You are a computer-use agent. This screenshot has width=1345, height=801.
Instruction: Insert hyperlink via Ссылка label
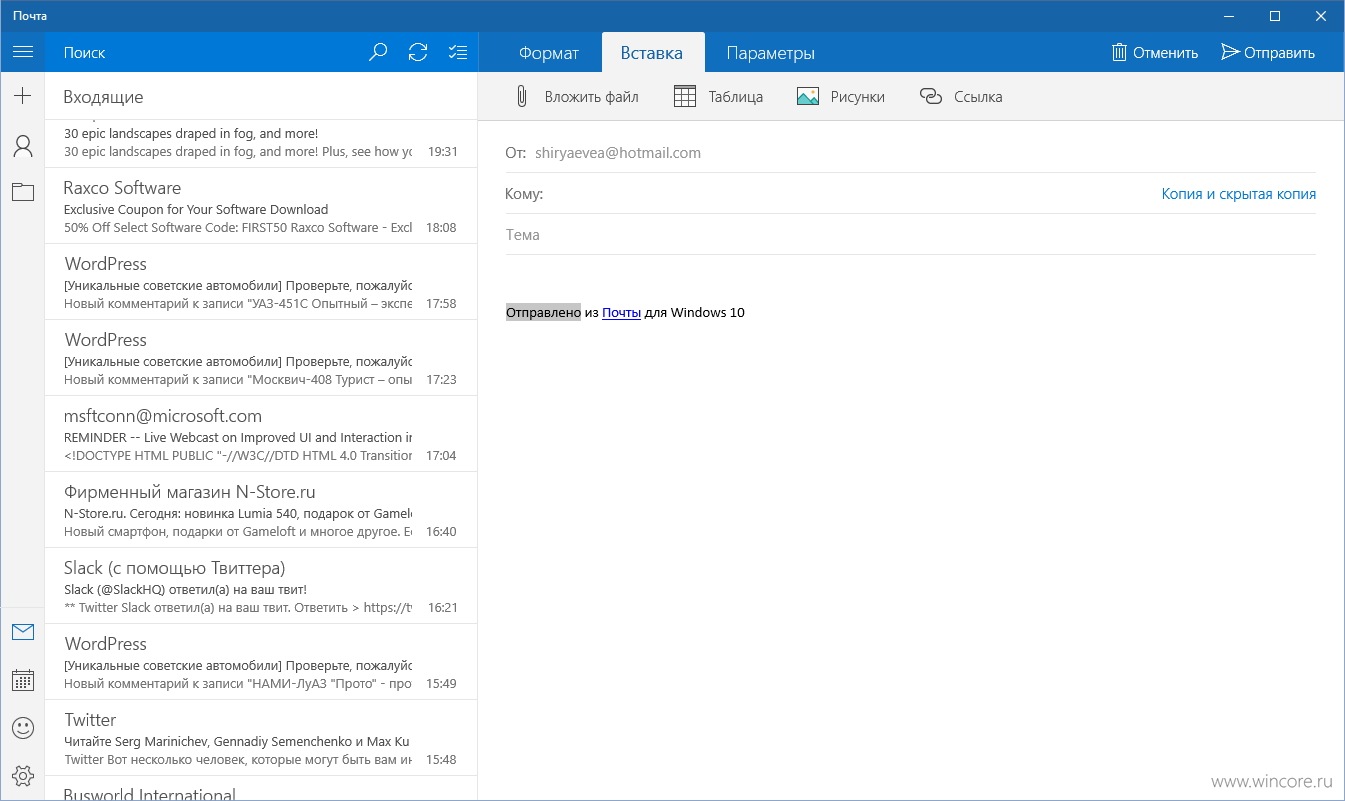click(x=978, y=97)
